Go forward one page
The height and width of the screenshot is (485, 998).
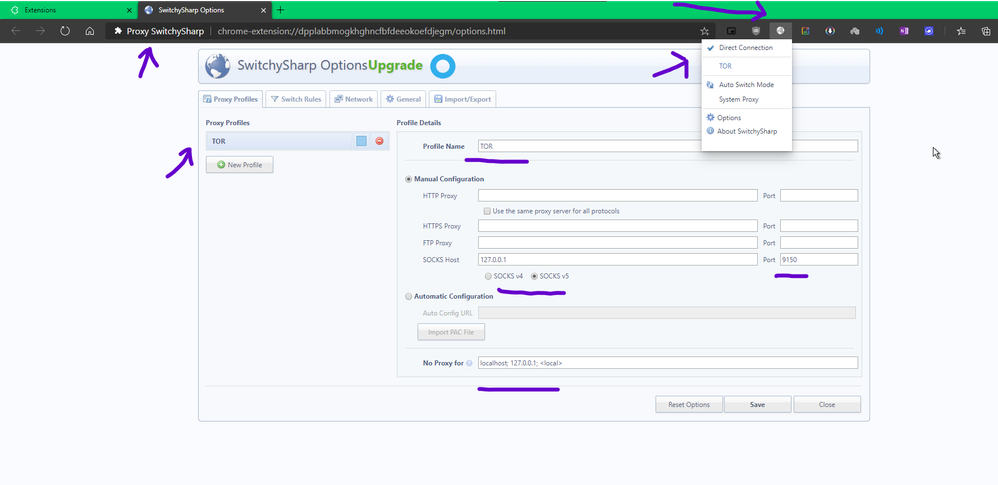pyautogui.click(x=40, y=31)
